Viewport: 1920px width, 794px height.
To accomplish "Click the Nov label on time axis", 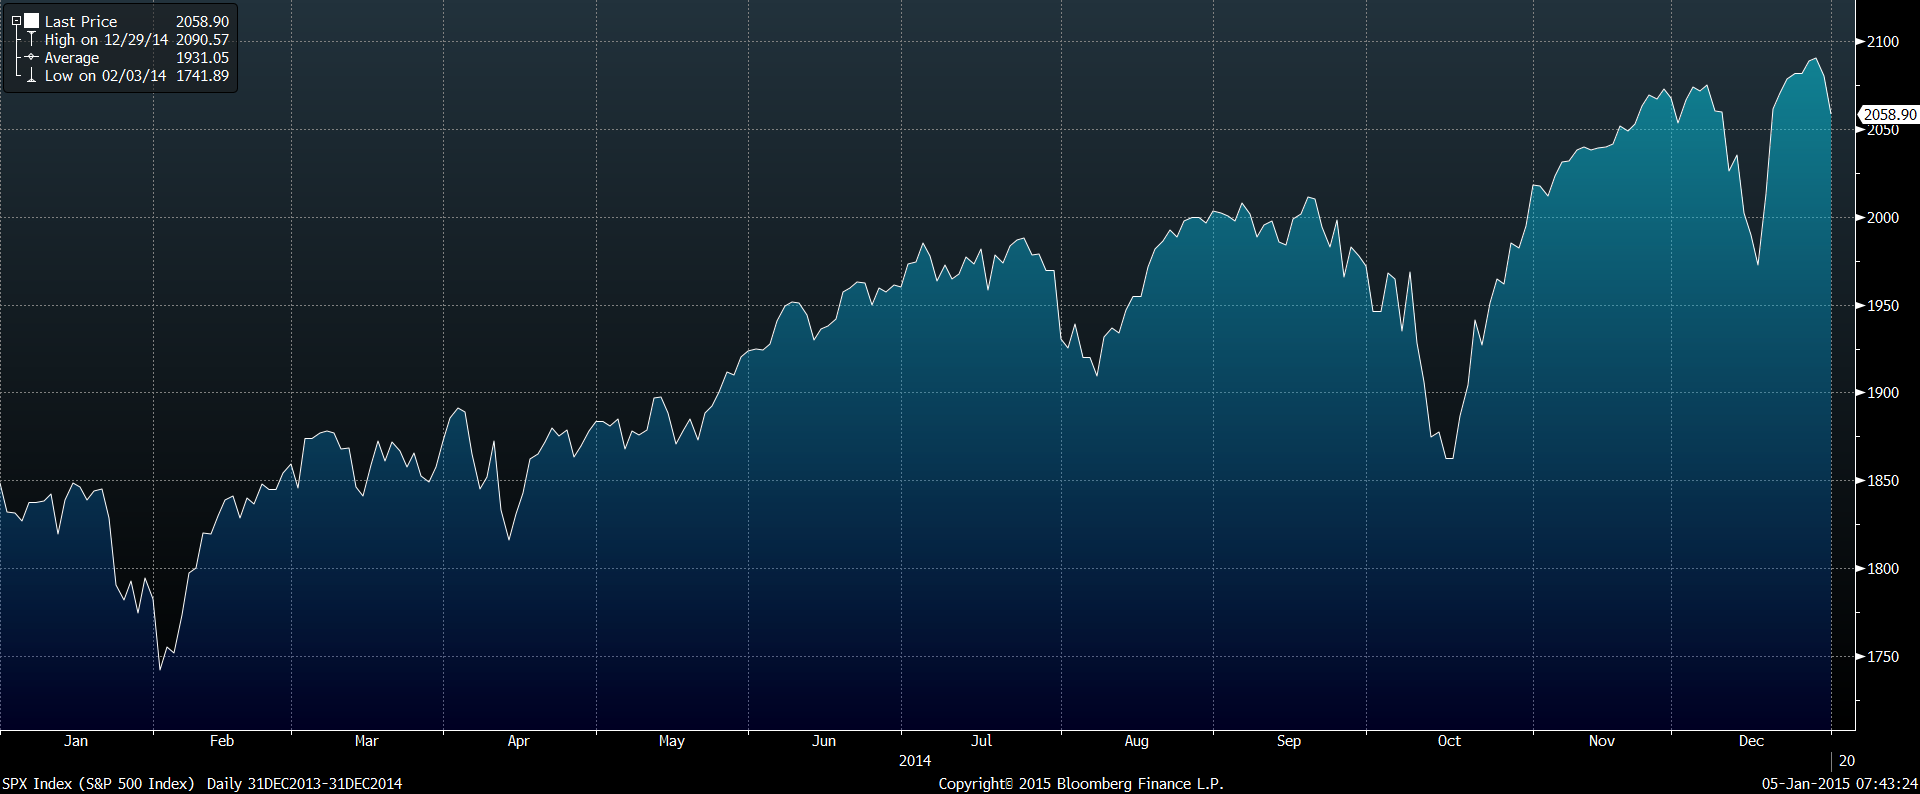I will point(1602,741).
